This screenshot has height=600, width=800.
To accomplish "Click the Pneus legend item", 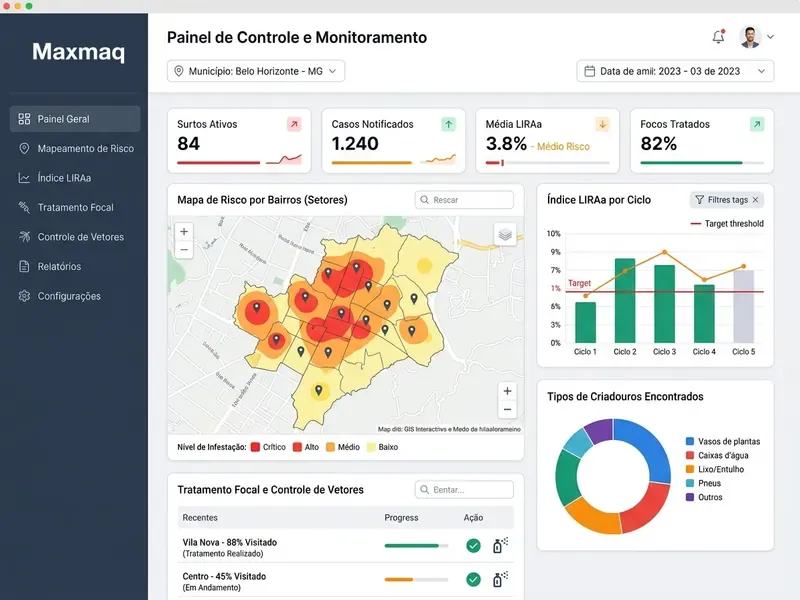I will (x=703, y=483).
